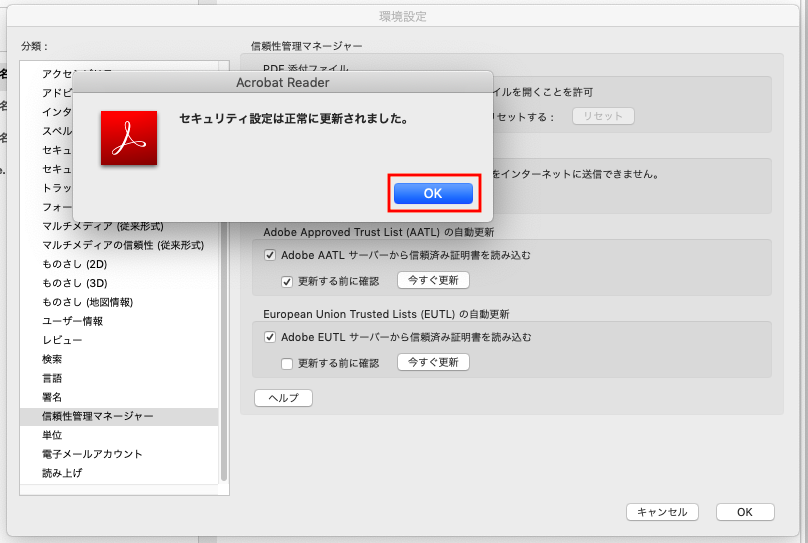
Task: Select ものさし (2D) category
Action: (119, 264)
